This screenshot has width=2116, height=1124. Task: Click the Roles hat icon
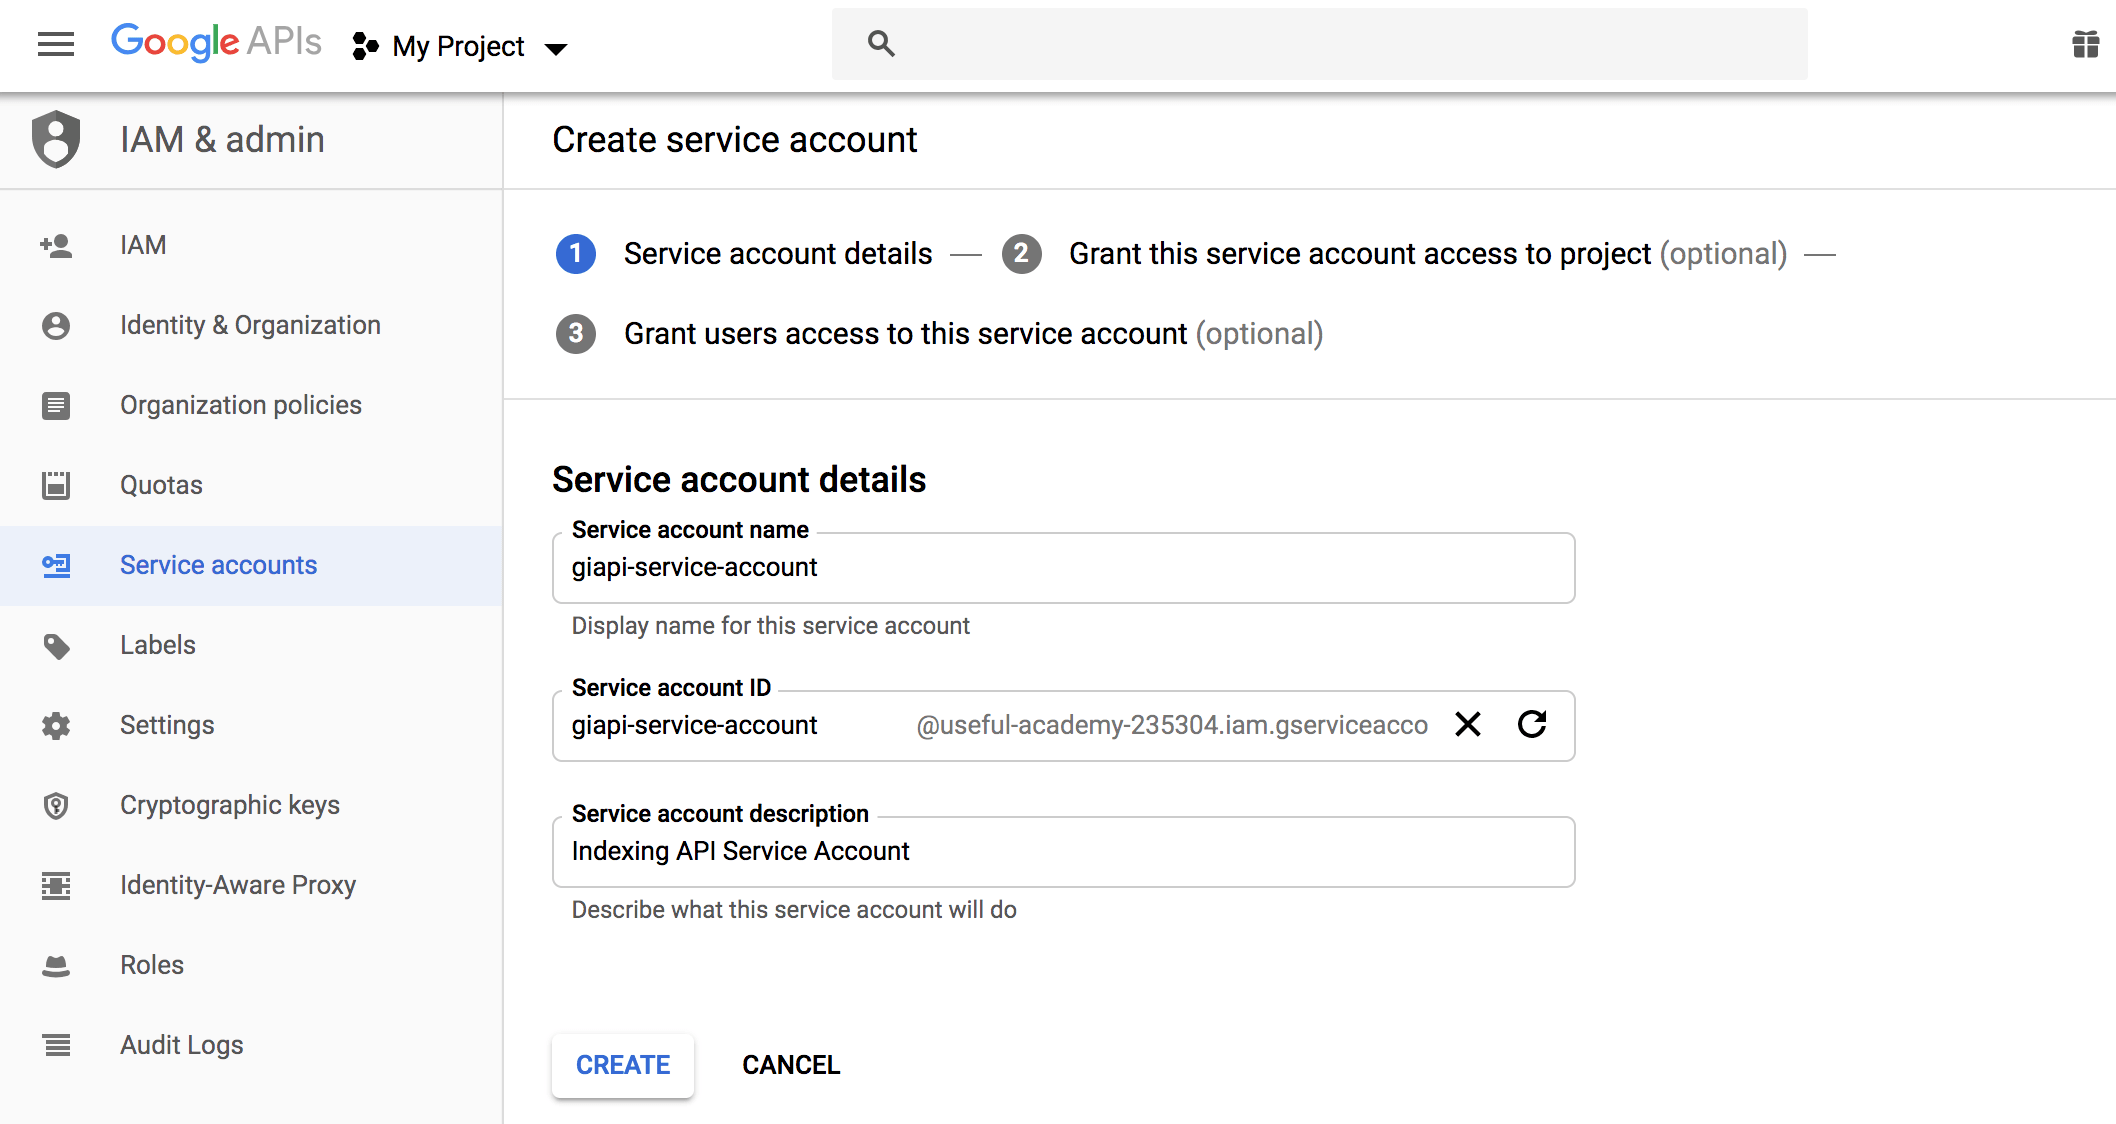point(56,965)
